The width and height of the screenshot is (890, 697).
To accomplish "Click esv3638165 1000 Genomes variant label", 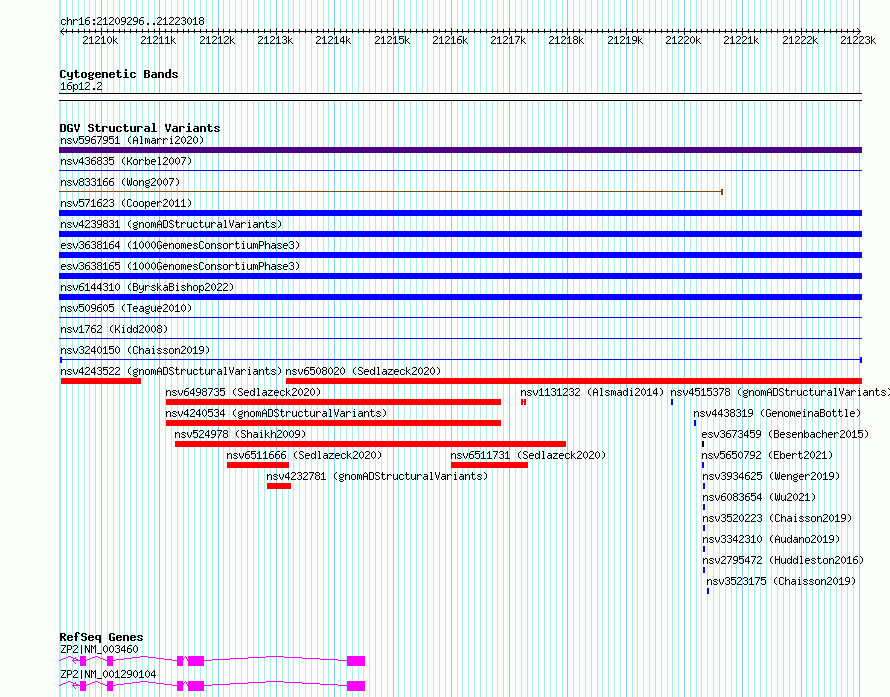I will [x=180, y=266].
